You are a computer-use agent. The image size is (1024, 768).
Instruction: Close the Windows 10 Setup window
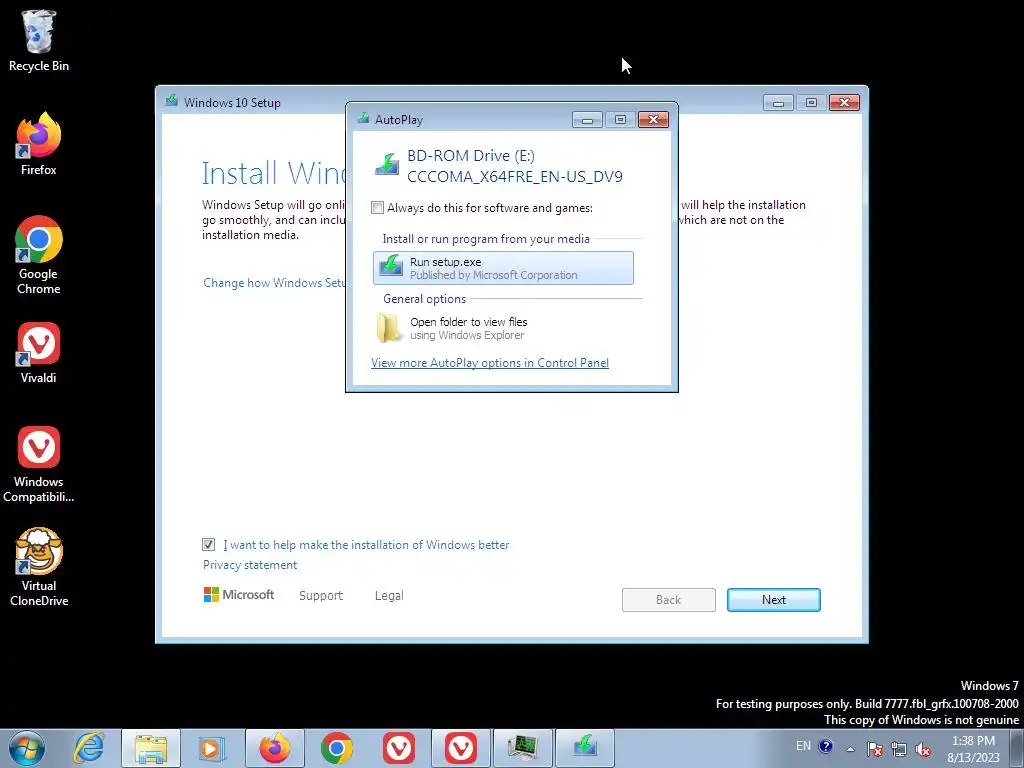tap(844, 103)
